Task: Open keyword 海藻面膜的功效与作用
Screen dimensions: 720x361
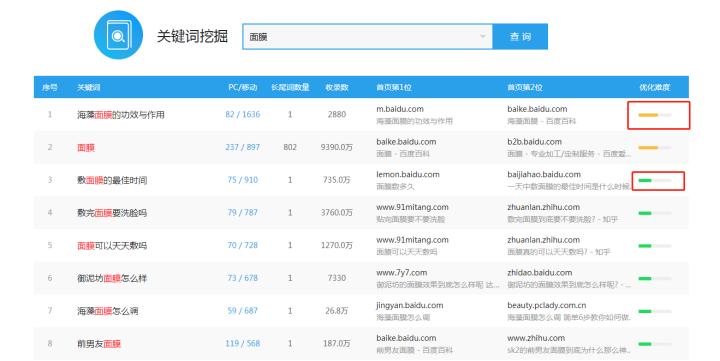Action: 121,115
